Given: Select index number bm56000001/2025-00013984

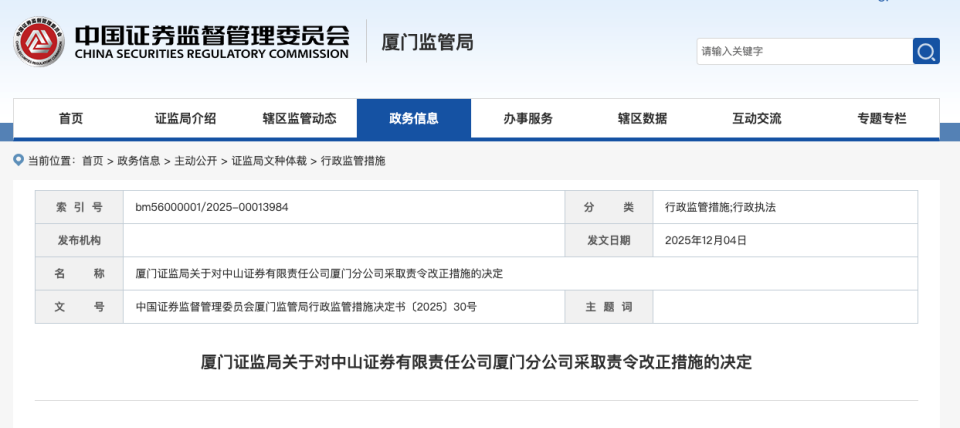Looking at the screenshot, I should pyautogui.click(x=212, y=208).
